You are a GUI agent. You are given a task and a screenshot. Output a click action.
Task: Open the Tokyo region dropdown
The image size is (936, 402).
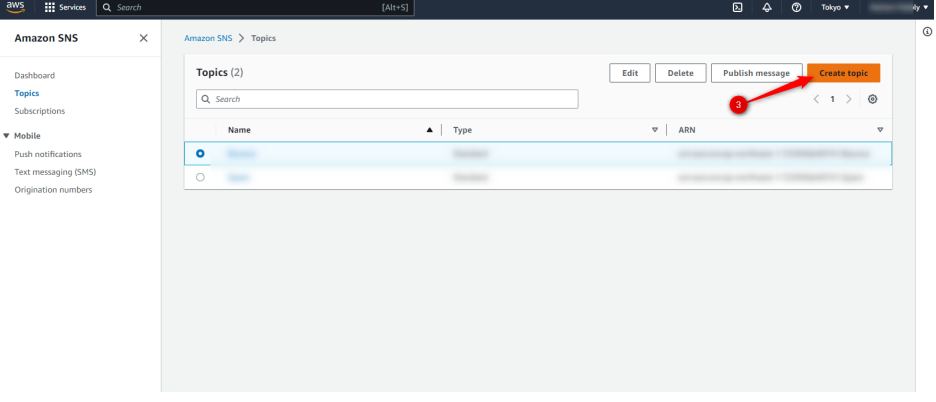point(834,7)
